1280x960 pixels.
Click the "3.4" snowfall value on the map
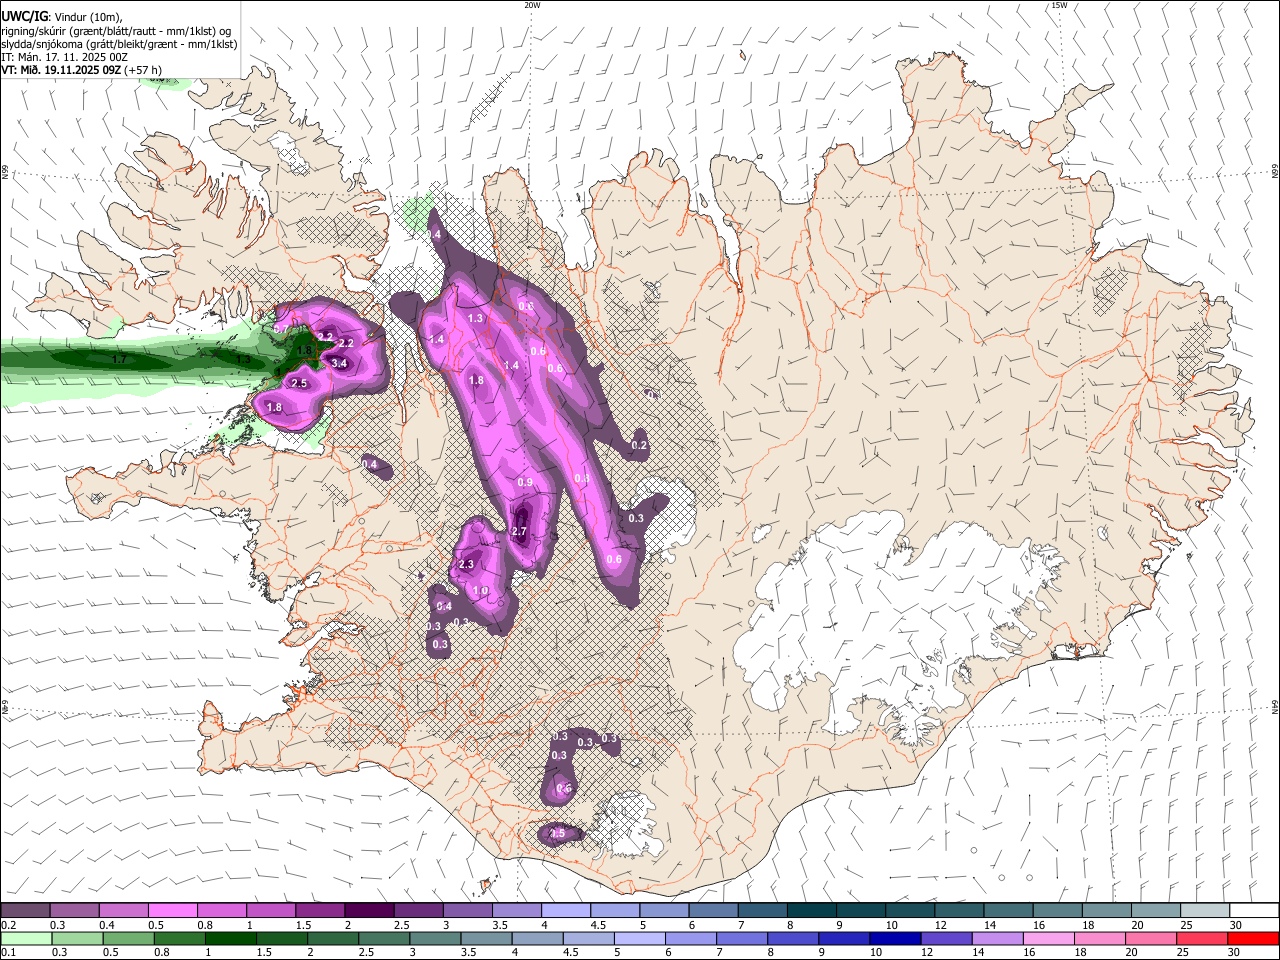point(339,363)
